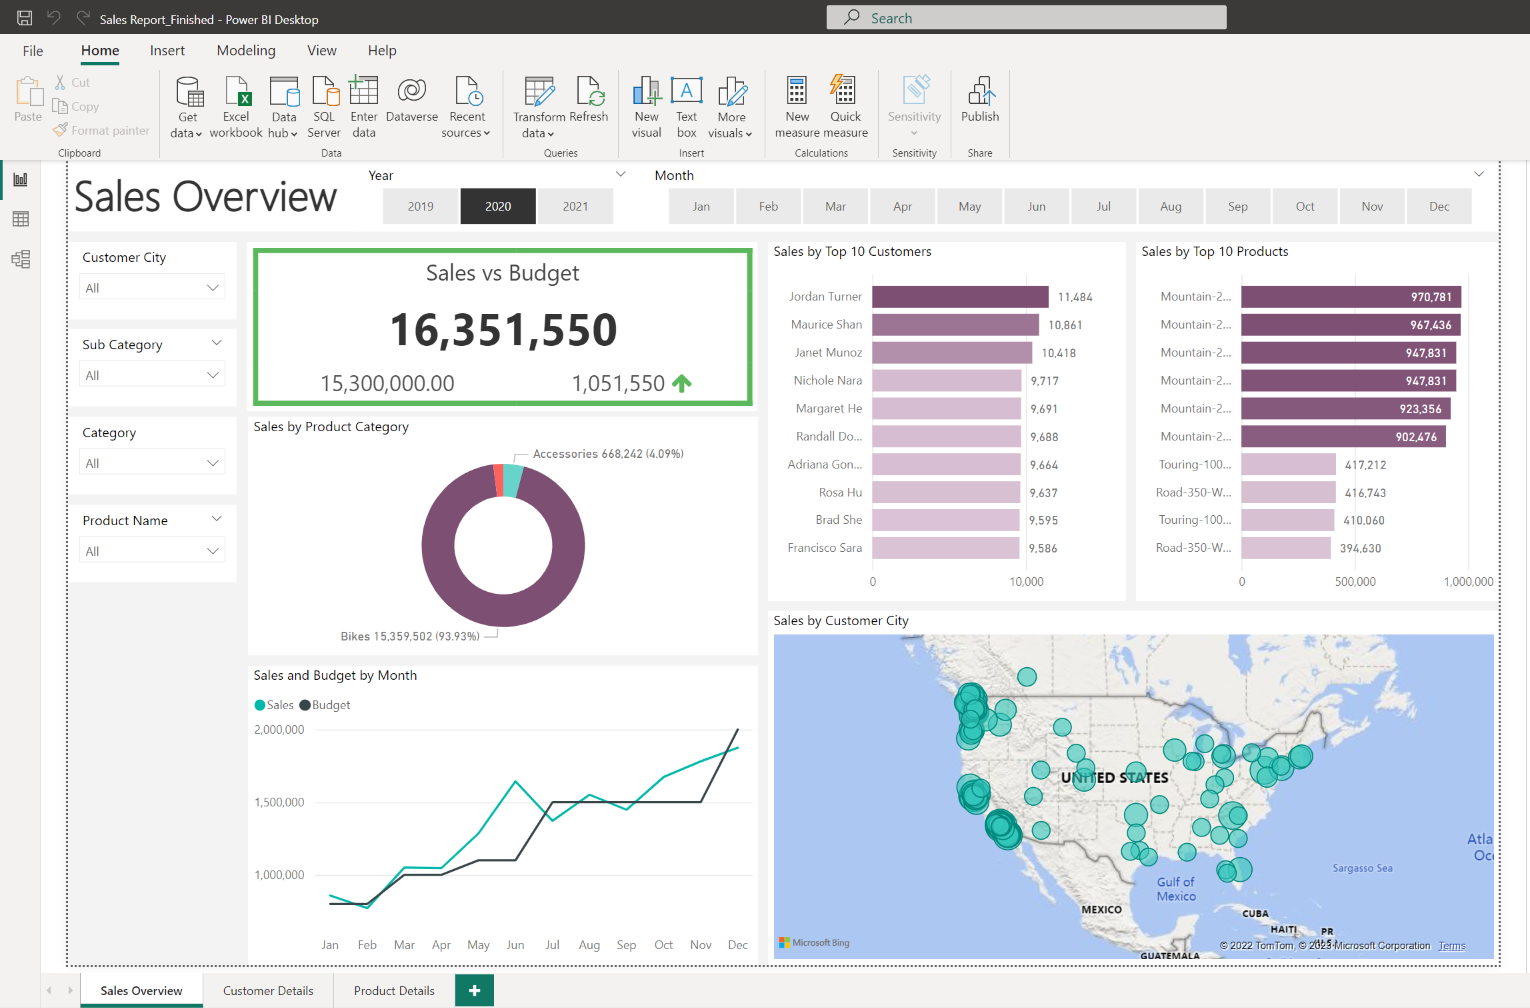Screen dimensions: 1530x1008
Task: Open Transform data
Action: (x=538, y=105)
